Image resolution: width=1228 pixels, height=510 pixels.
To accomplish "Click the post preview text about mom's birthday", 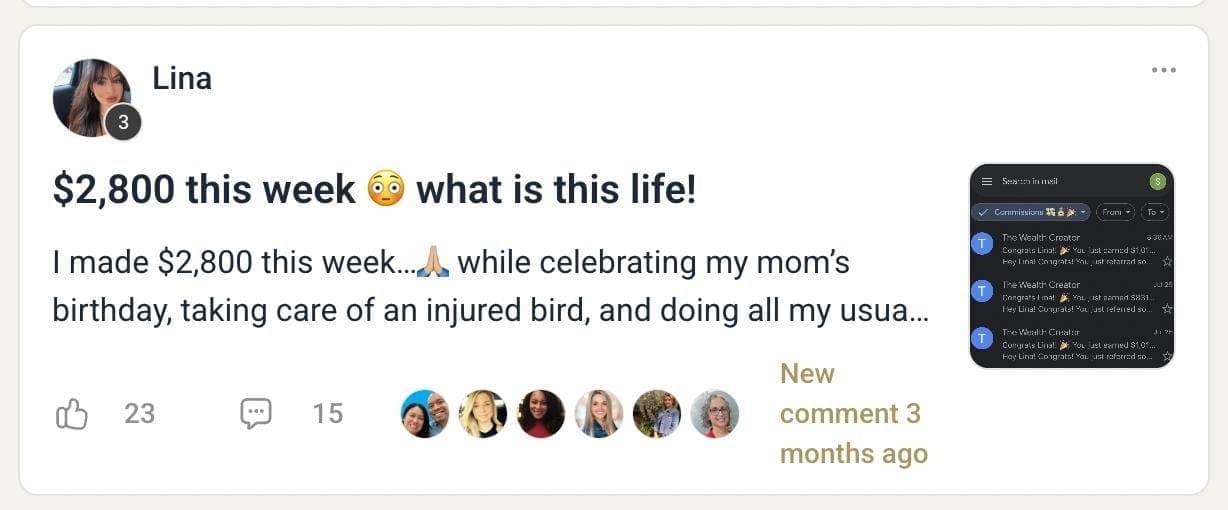I will point(490,286).
